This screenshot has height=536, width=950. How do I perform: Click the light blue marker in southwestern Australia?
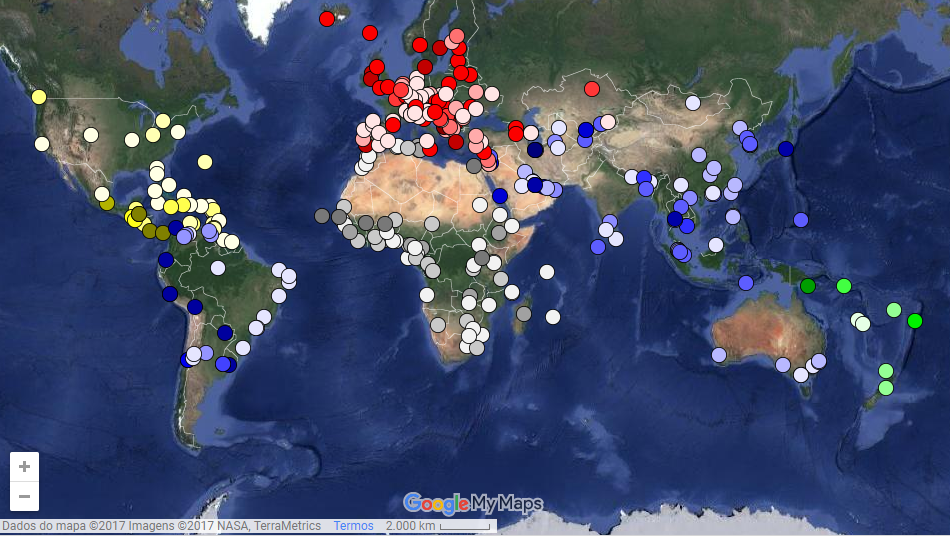click(x=719, y=355)
